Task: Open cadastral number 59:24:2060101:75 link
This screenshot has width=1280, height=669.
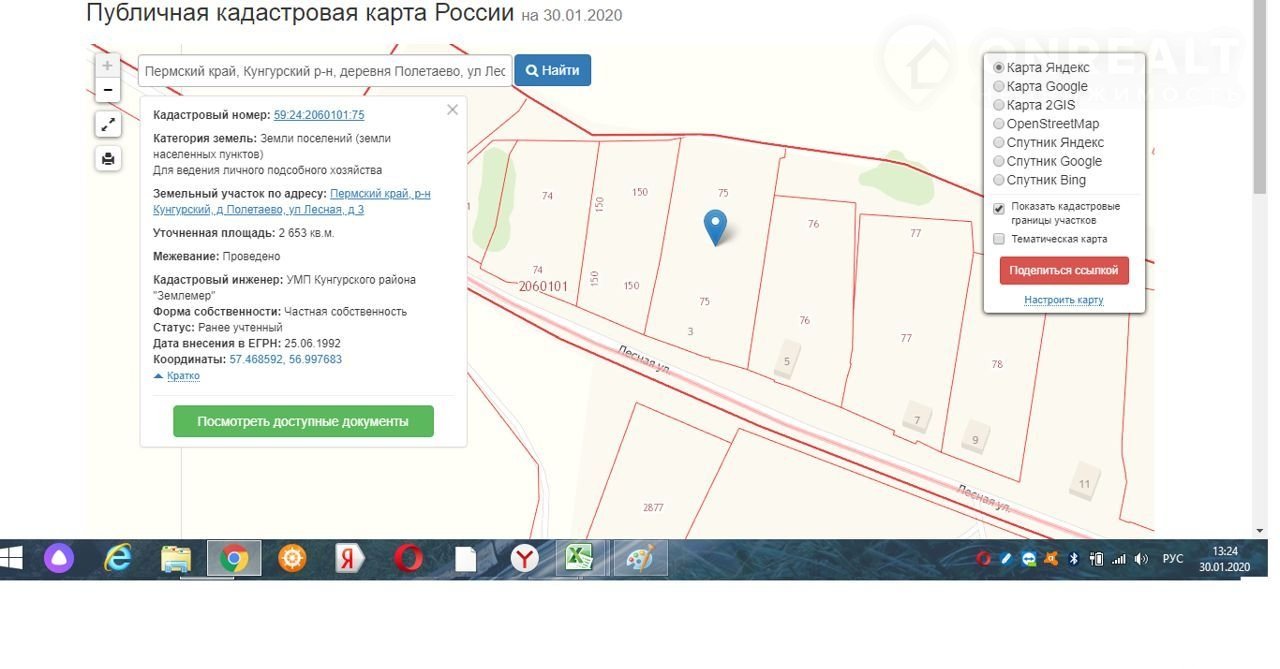Action: 319,115
